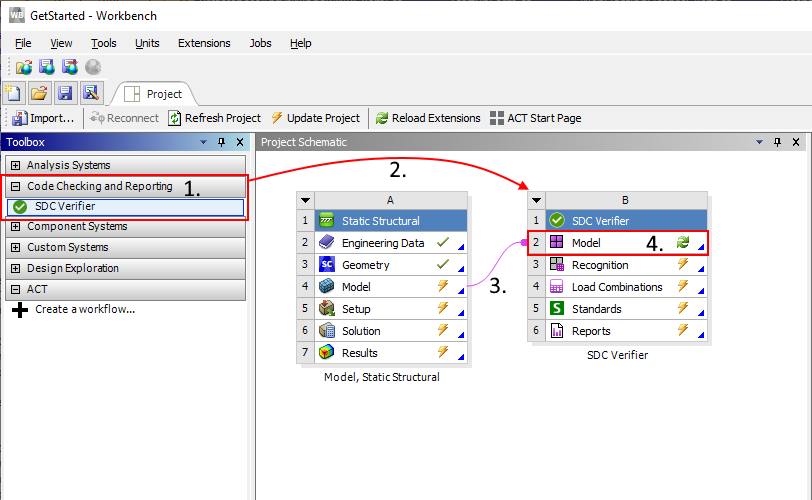Viewport: 812px width, 500px height.
Task: Expand the Analysis Systems toolbox group
Action: point(15,165)
